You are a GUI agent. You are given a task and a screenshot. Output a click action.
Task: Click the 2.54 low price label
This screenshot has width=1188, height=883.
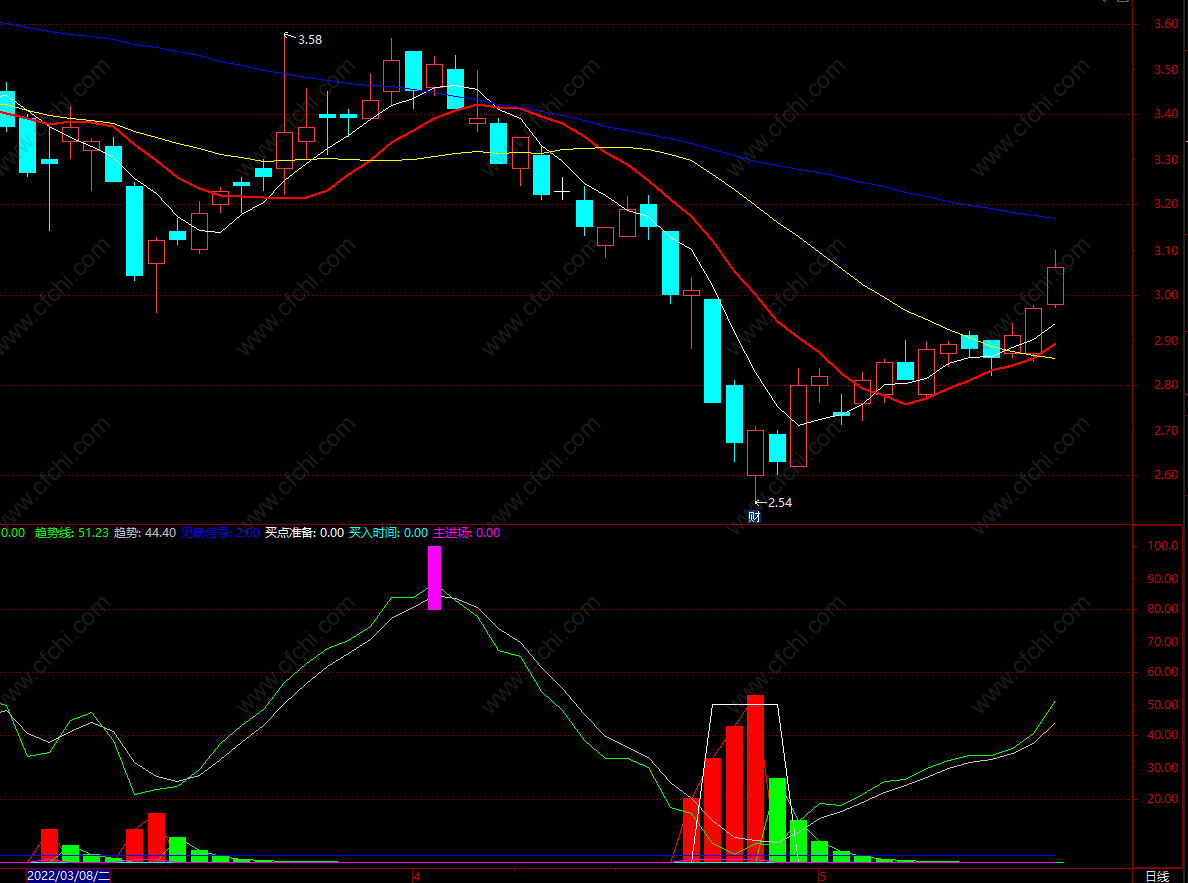click(x=780, y=503)
